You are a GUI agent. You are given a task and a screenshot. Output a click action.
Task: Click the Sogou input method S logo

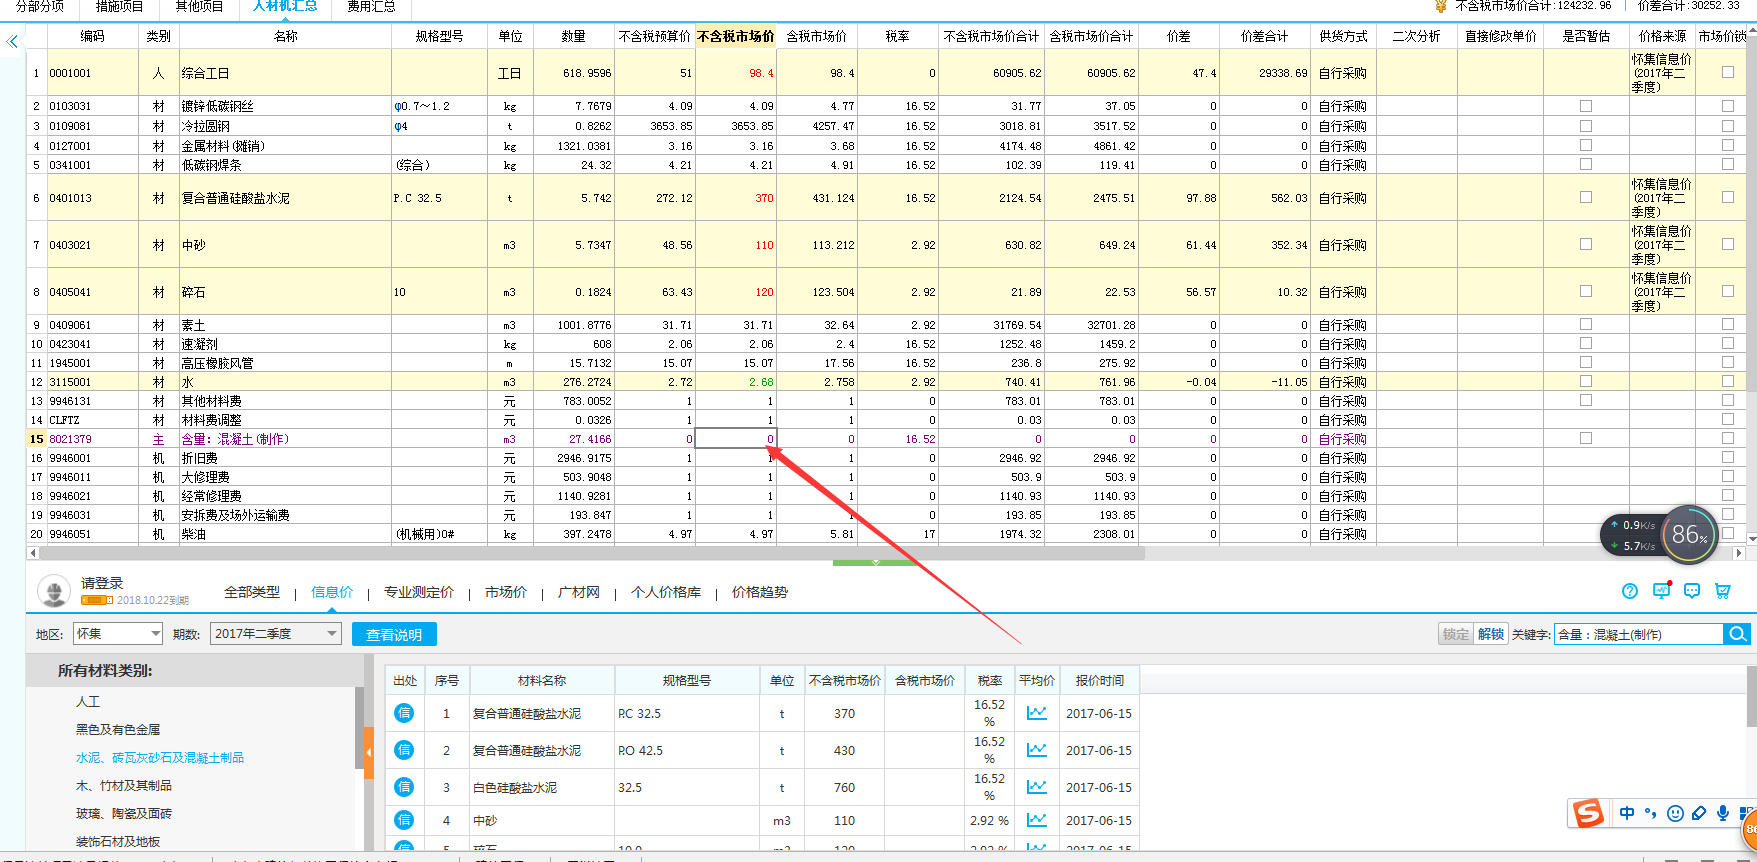click(x=1588, y=813)
